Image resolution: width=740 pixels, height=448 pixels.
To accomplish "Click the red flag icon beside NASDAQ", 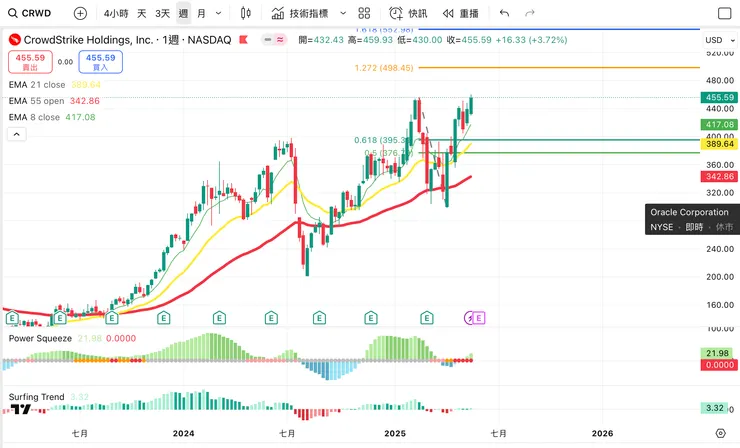I will click(244, 40).
